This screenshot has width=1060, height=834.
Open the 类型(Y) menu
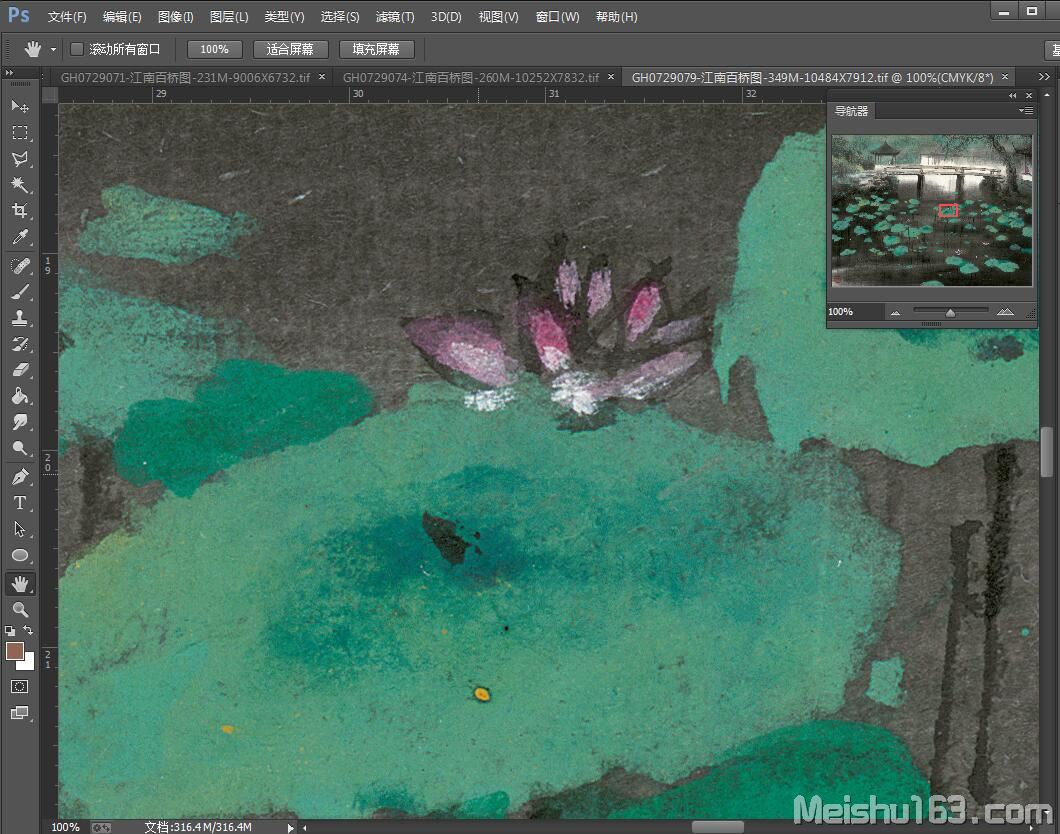tap(284, 17)
